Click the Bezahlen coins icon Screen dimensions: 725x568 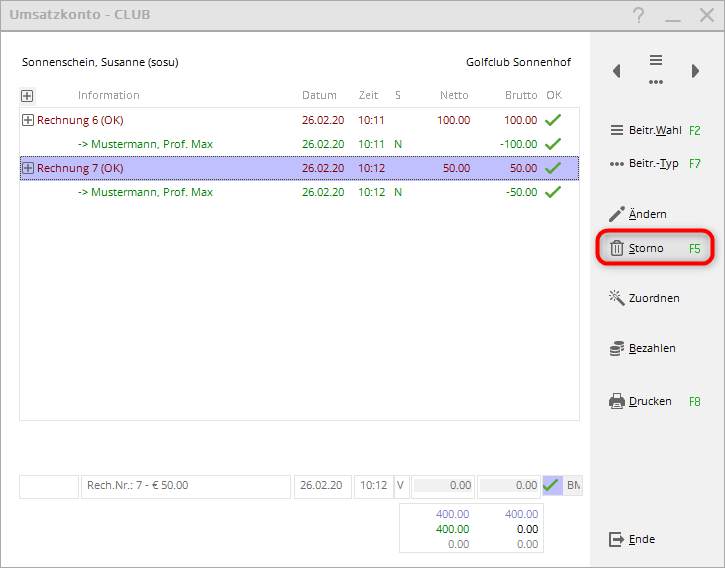pos(617,348)
